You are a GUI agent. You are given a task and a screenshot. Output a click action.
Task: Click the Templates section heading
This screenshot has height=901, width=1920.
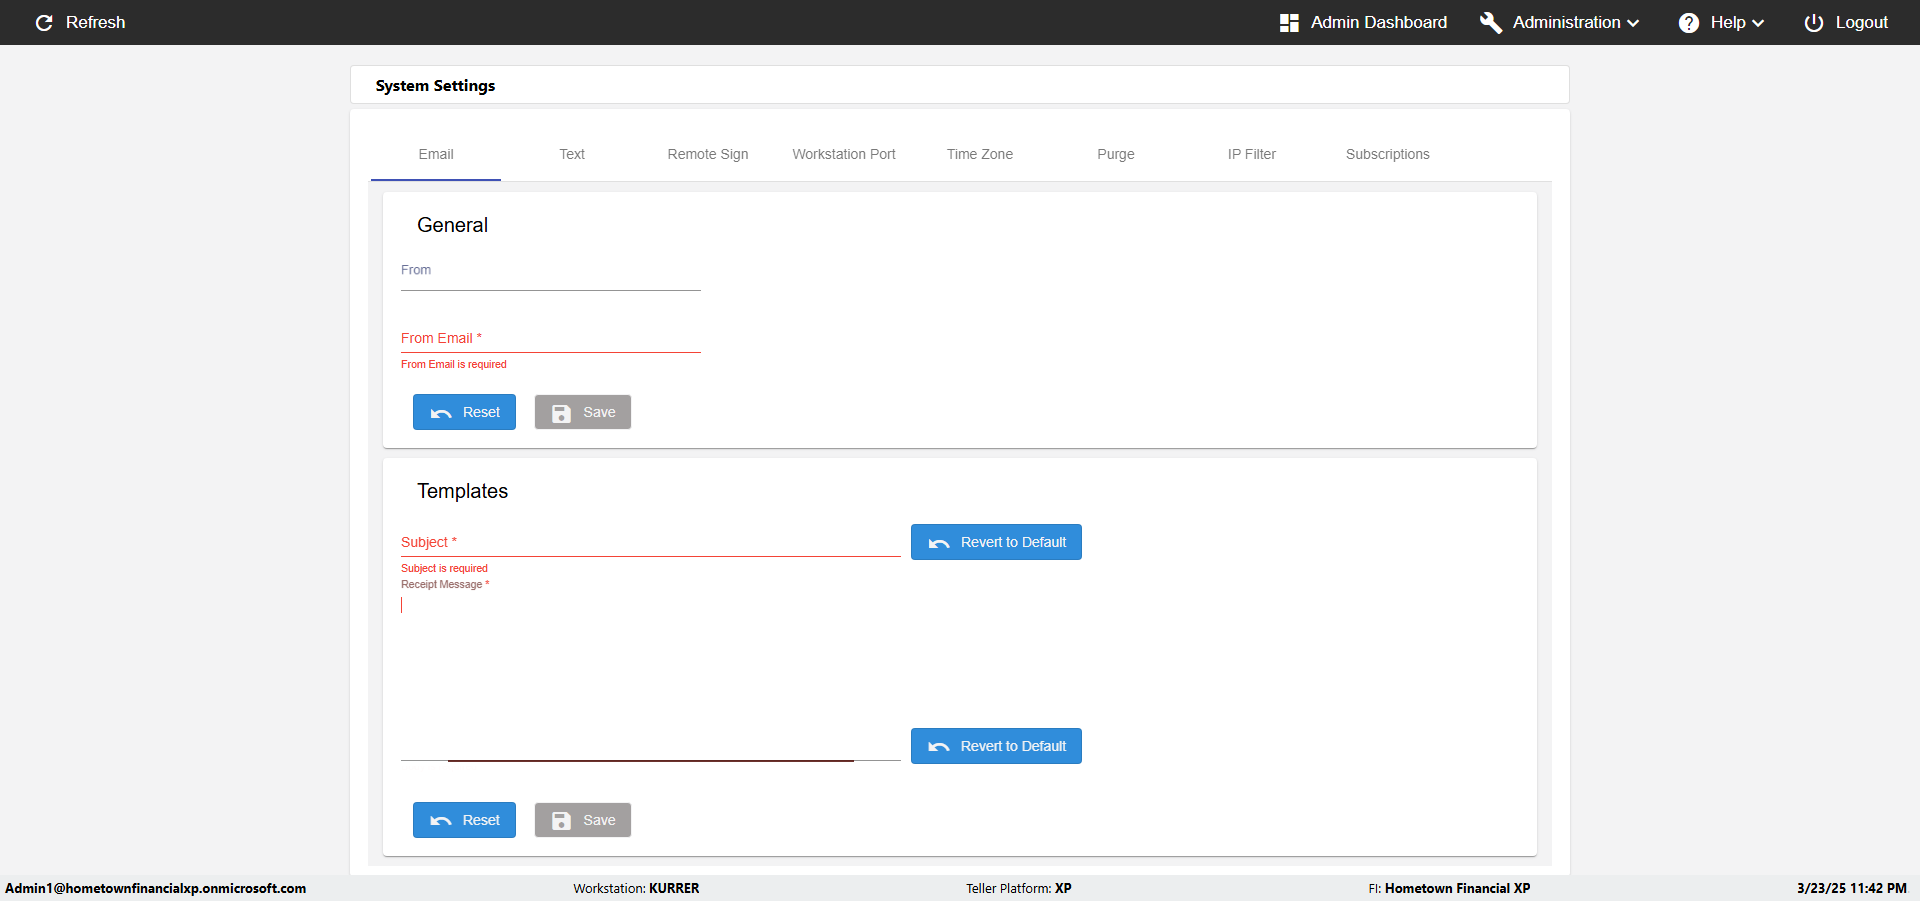pyautogui.click(x=463, y=491)
